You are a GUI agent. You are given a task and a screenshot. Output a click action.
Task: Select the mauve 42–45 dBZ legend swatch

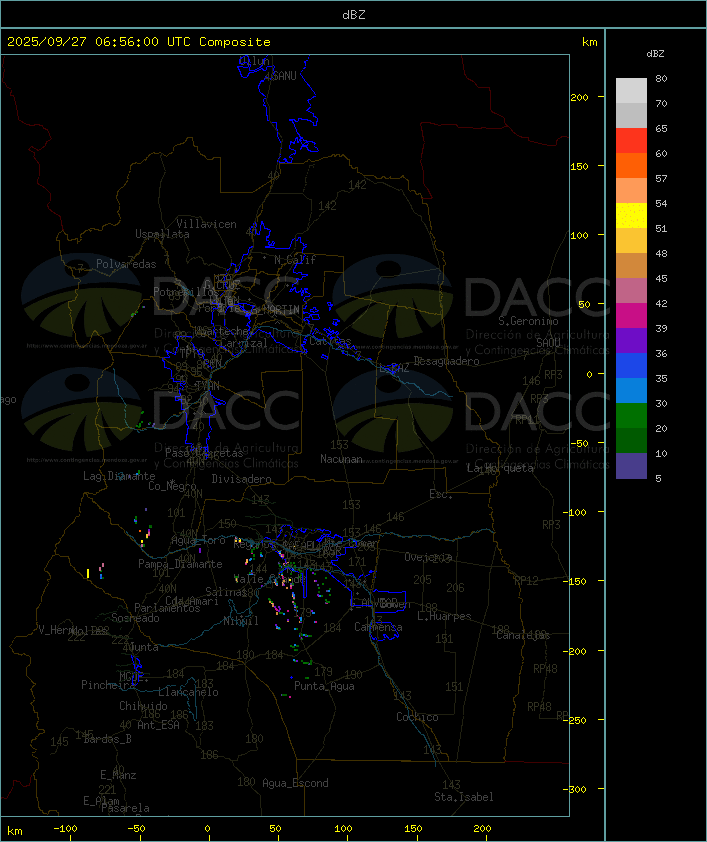click(x=631, y=291)
